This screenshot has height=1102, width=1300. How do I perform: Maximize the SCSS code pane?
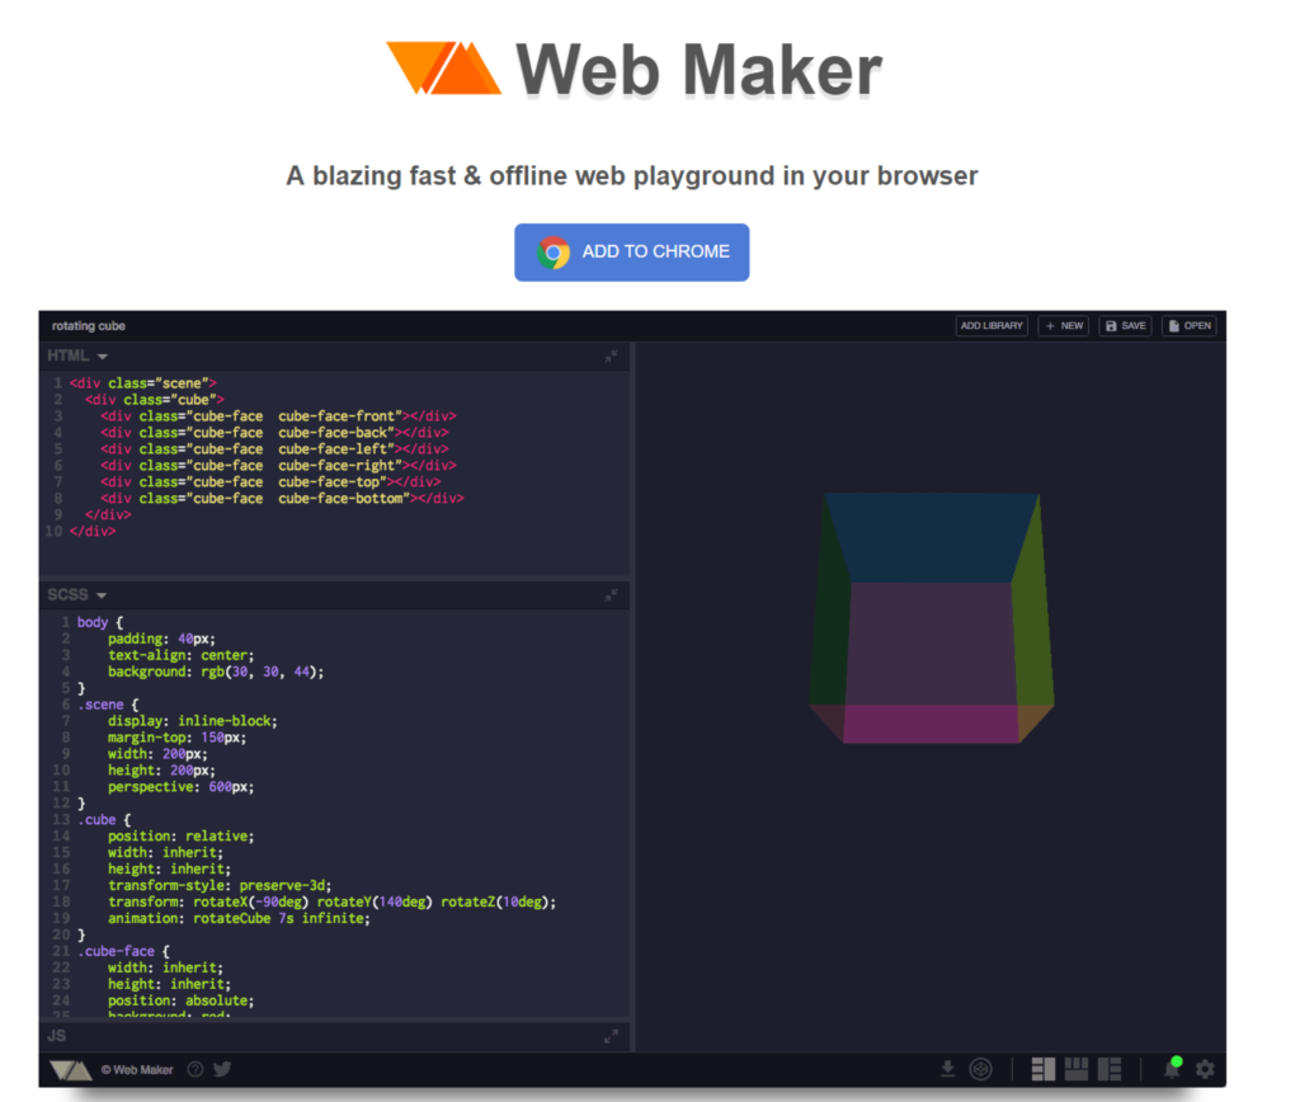611,595
